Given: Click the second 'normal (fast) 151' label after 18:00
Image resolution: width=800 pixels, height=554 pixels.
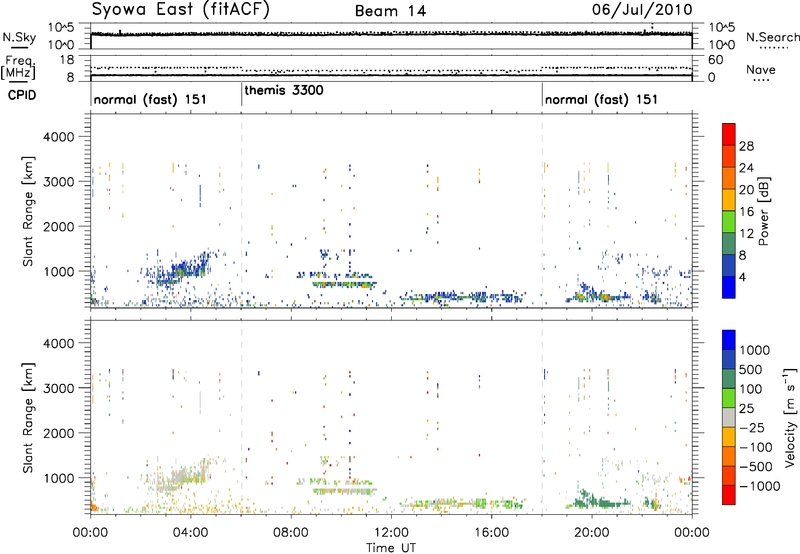Looking at the screenshot, I should point(601,99).
